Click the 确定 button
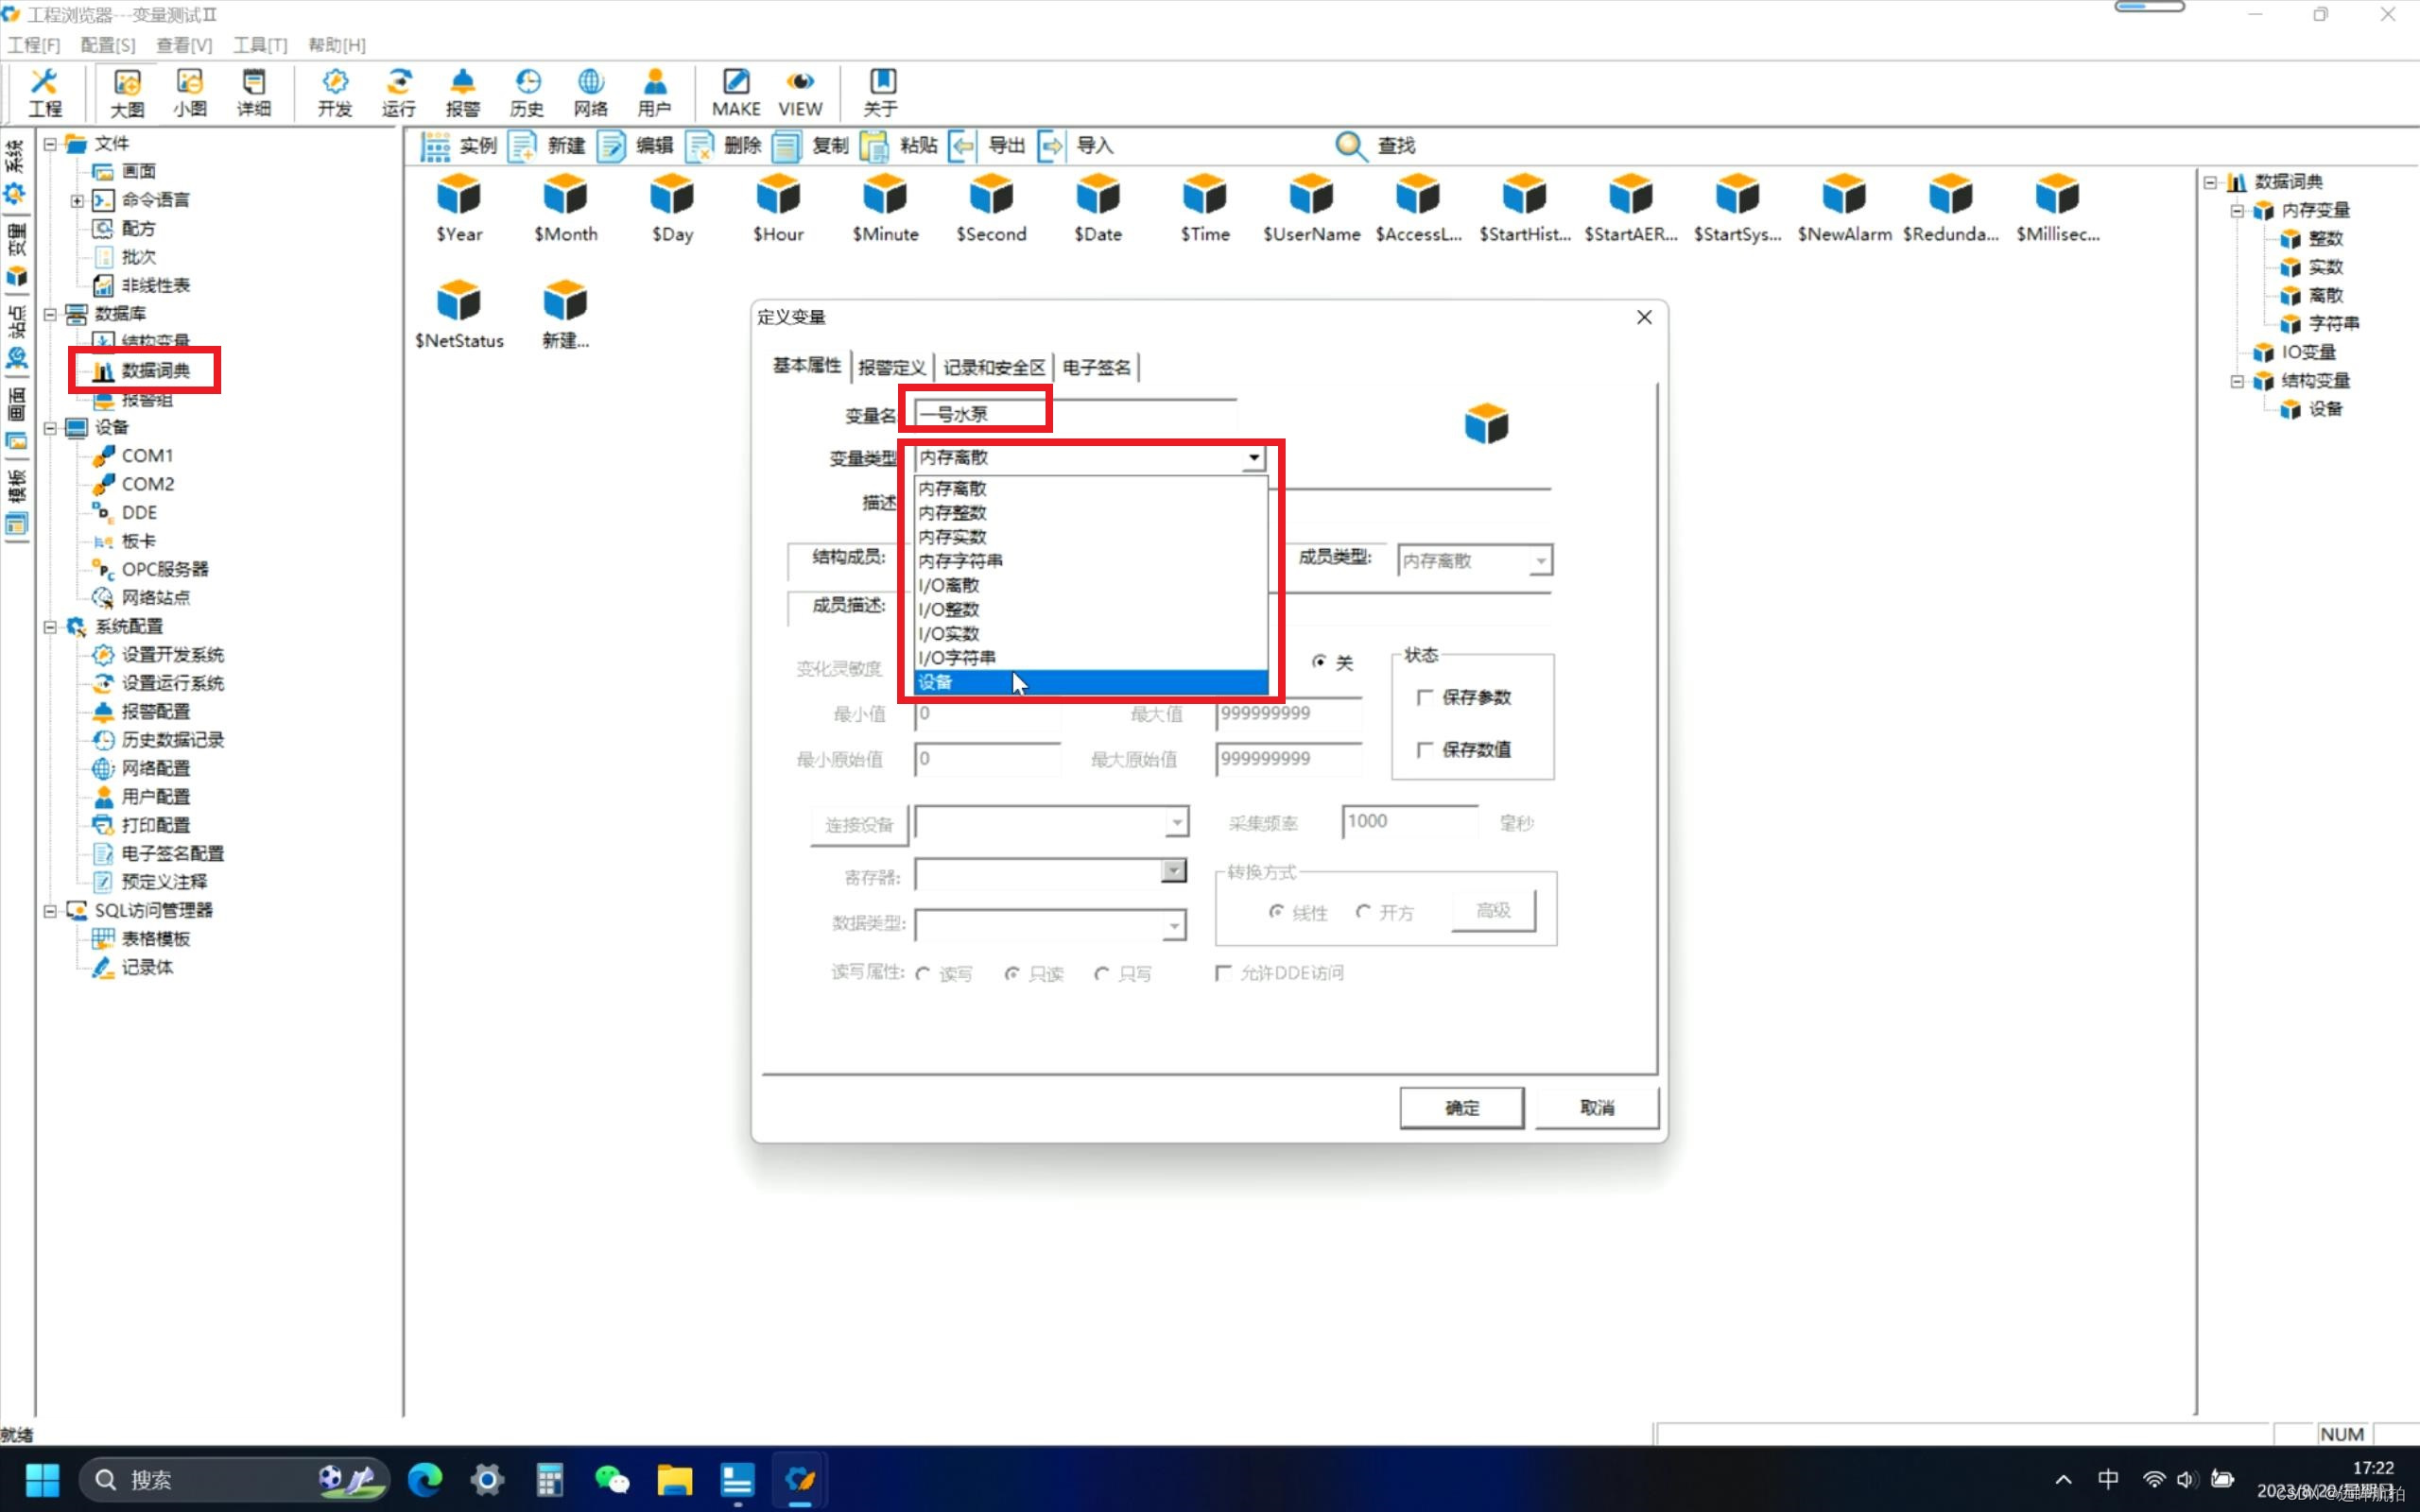The width and height of the screenshot is (2420, 1512). click(x=1461, y=1107)
